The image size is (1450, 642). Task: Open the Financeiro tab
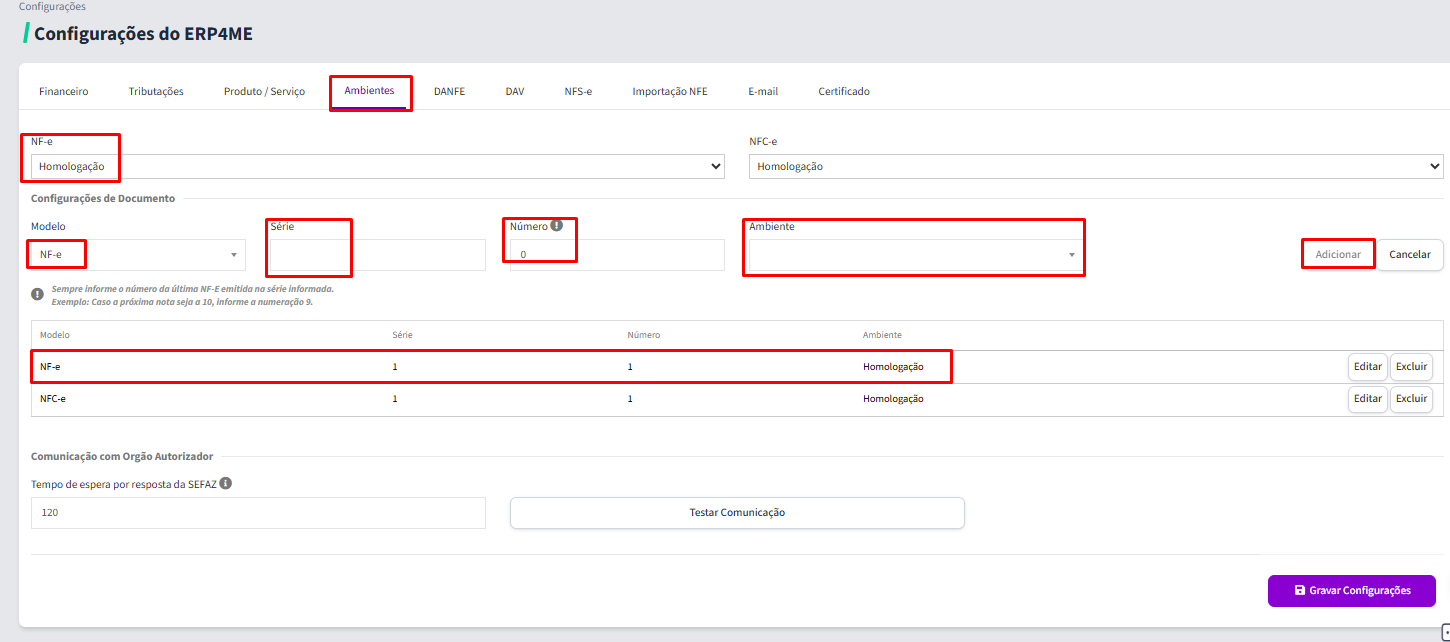pyautogui.click(x=64, y=91)
